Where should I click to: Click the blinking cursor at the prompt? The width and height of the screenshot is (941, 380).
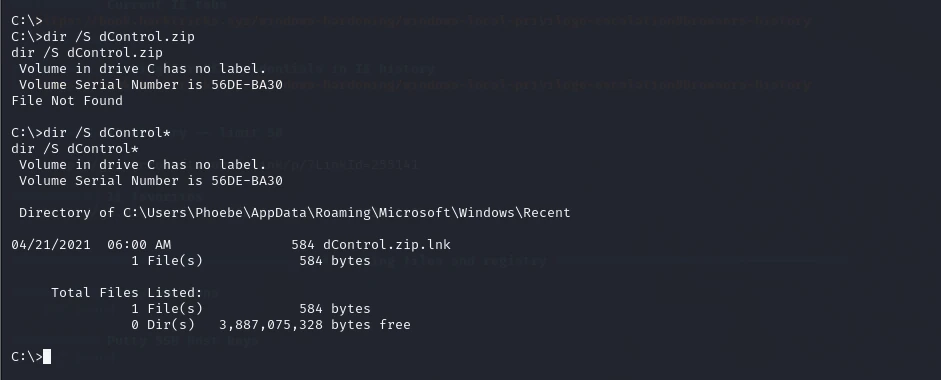coord(47,357)
